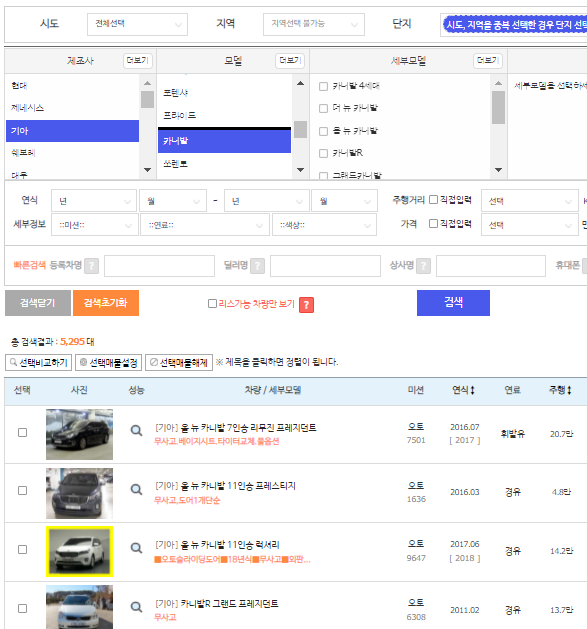
Task: Select 프라이드 in model list
Action: [x=224, y=116]
